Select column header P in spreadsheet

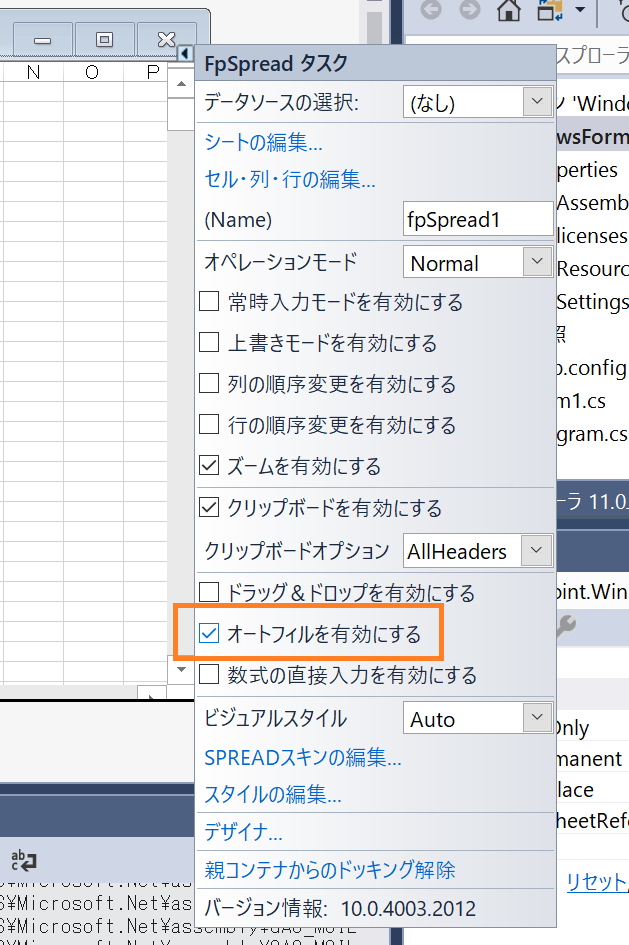(152, 72)
